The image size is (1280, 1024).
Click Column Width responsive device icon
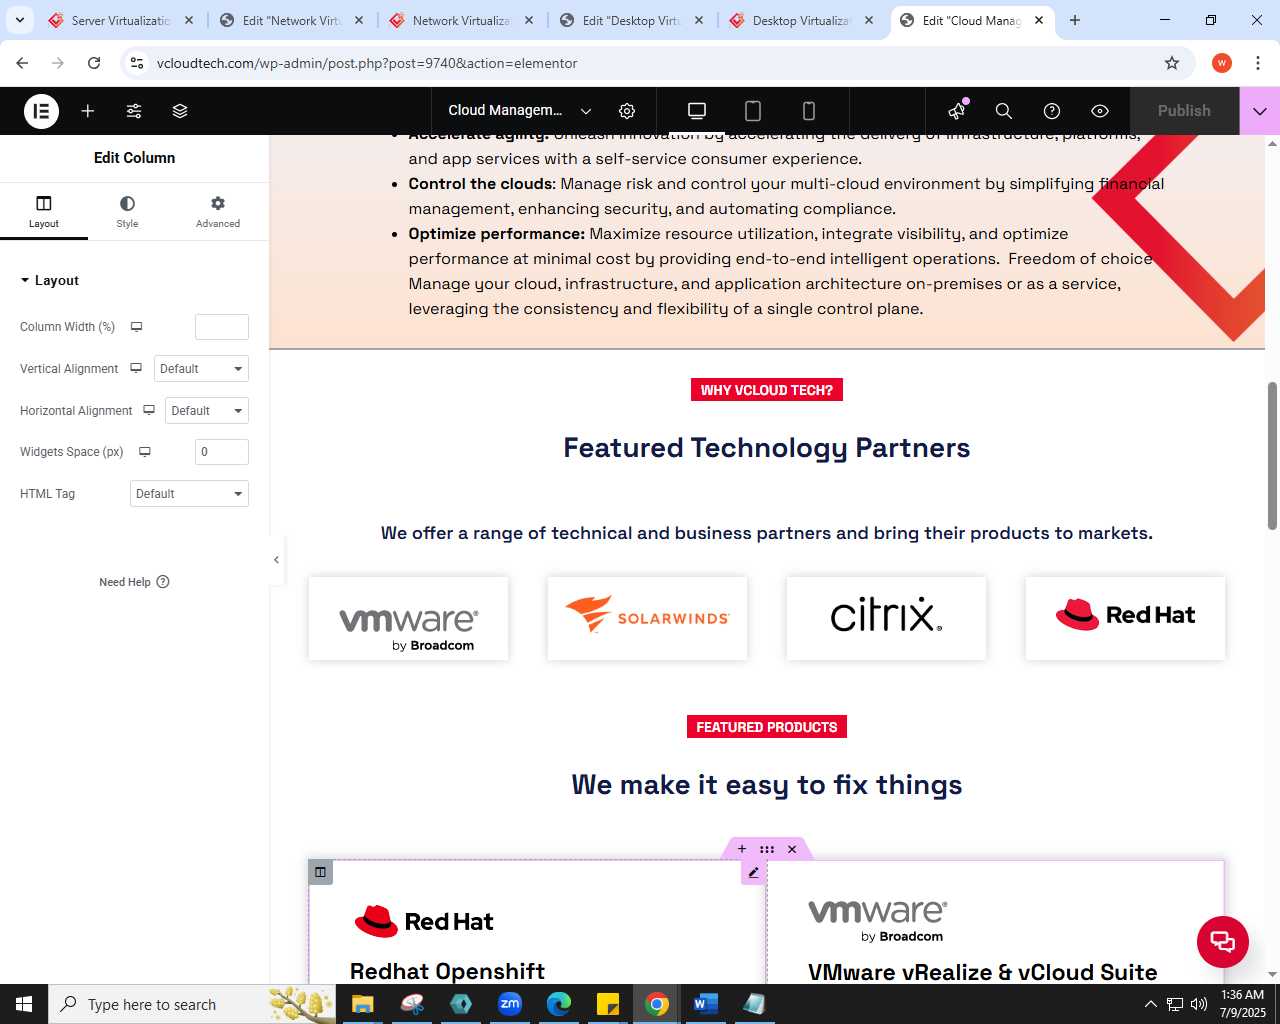pyautogui.click(x=137, y=327)
